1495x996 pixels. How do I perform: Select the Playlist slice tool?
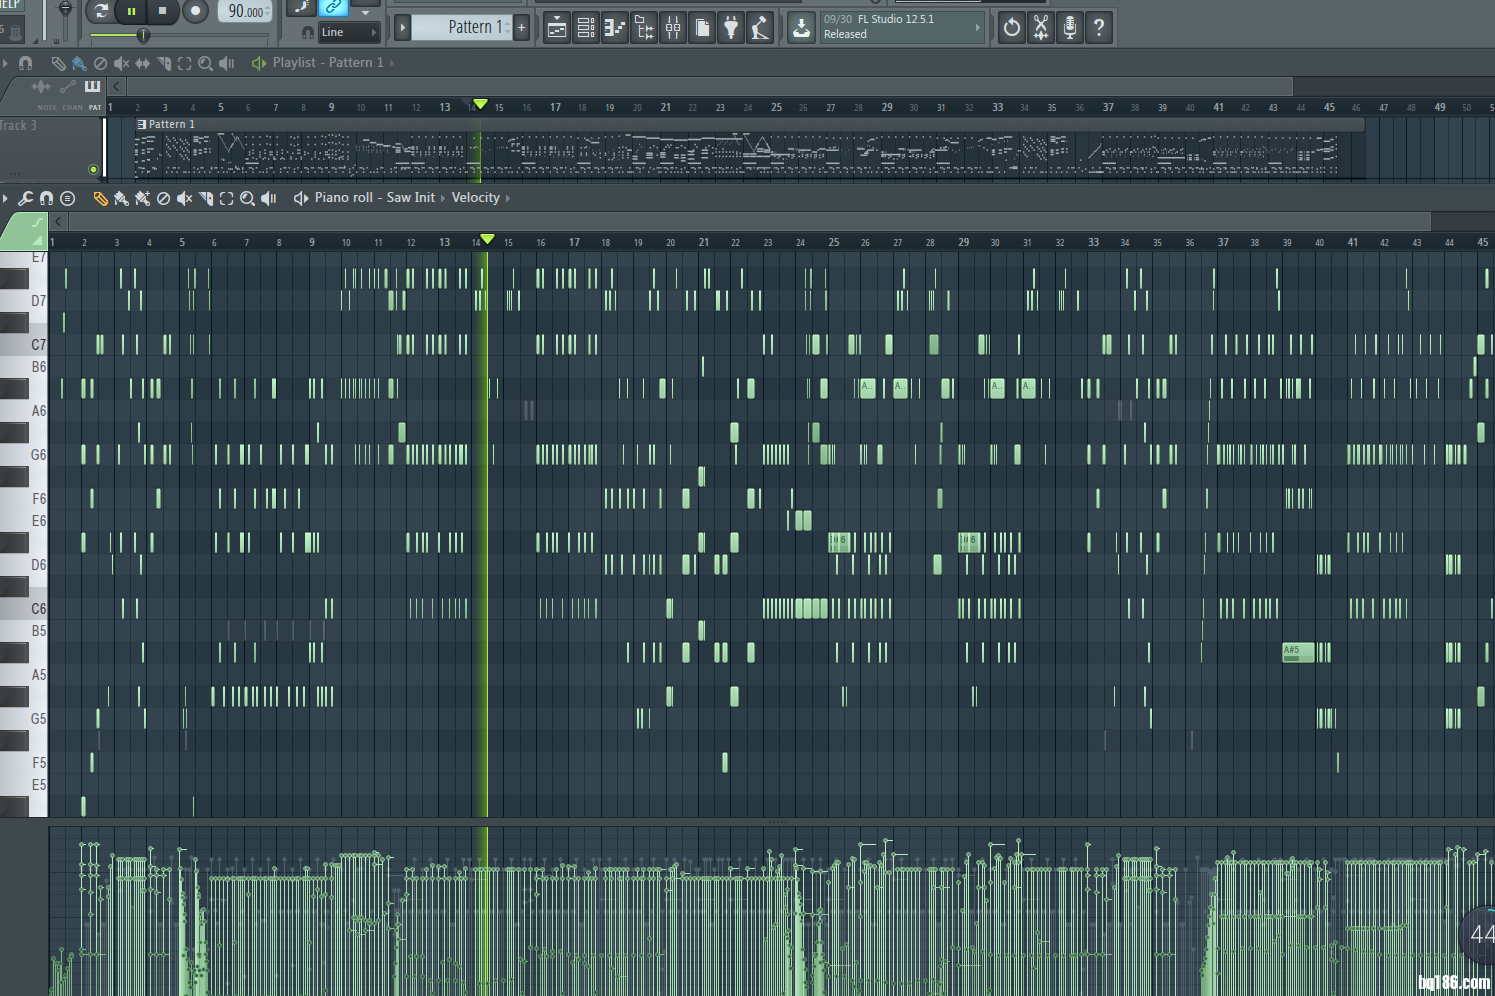(x=164, y=63)
